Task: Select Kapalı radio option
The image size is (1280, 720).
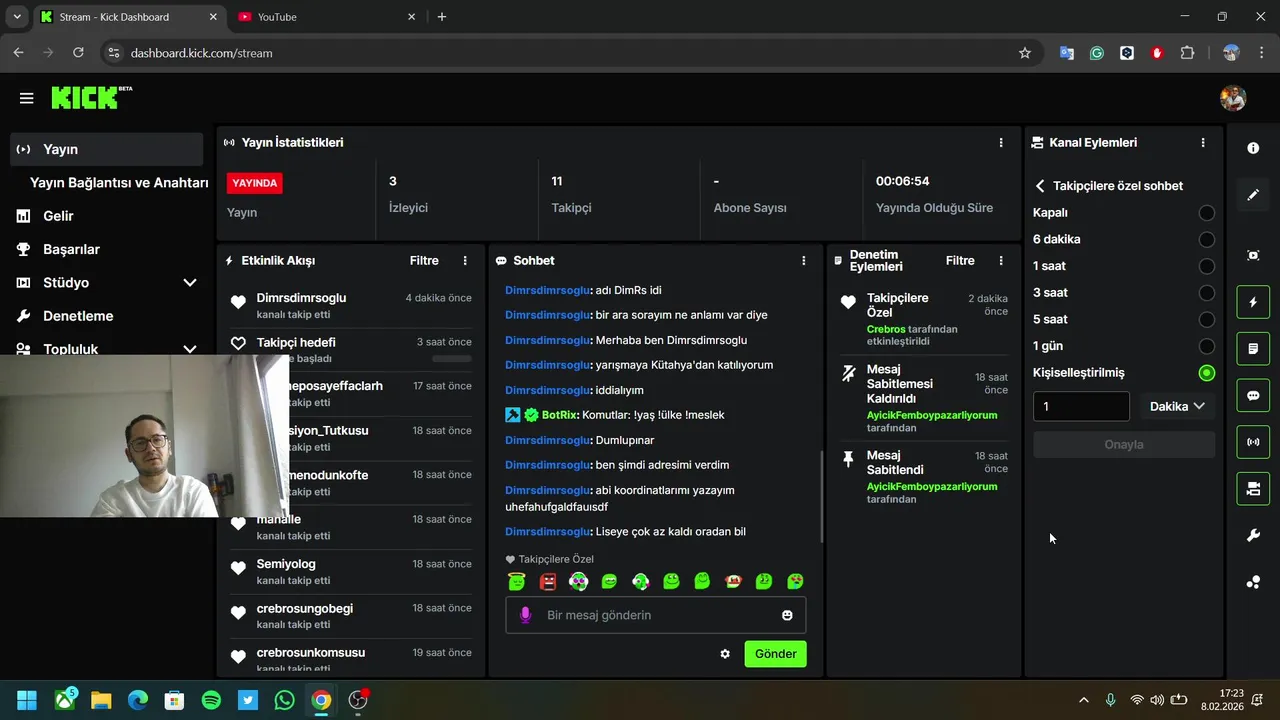Action: tap(1207, 213)
